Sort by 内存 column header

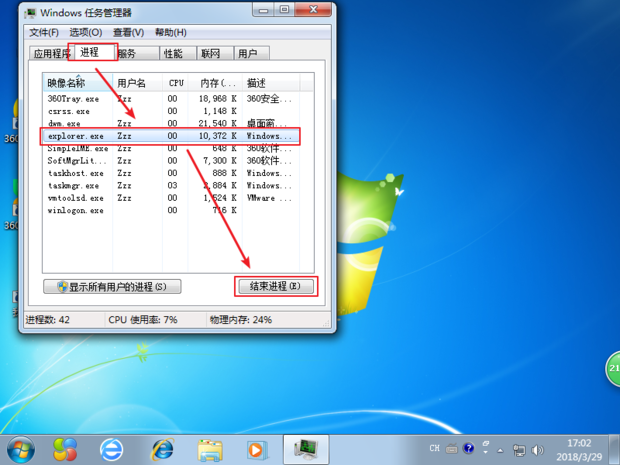pos(215,83)
